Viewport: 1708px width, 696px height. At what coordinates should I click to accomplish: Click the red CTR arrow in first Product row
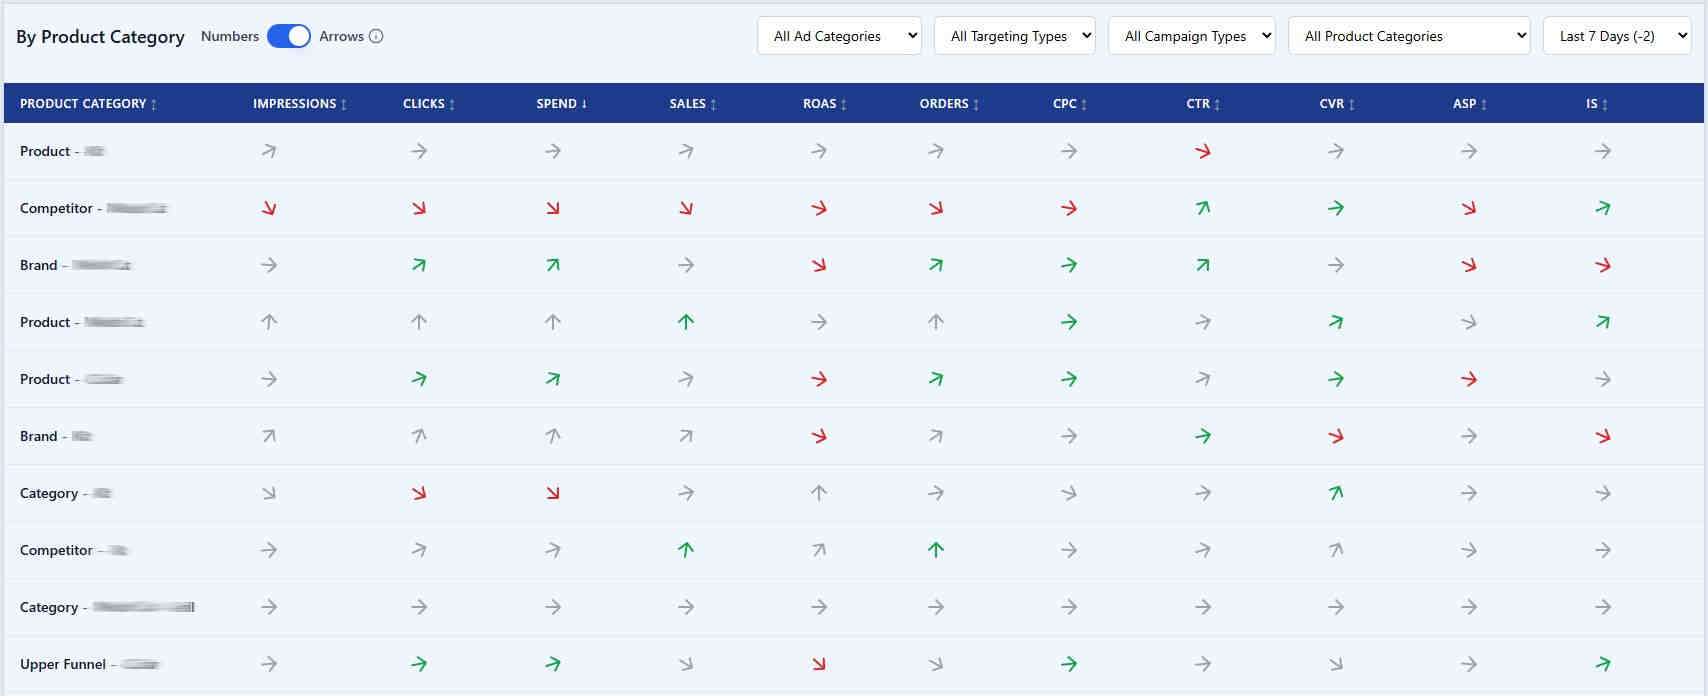click(x=1203, y=152)
